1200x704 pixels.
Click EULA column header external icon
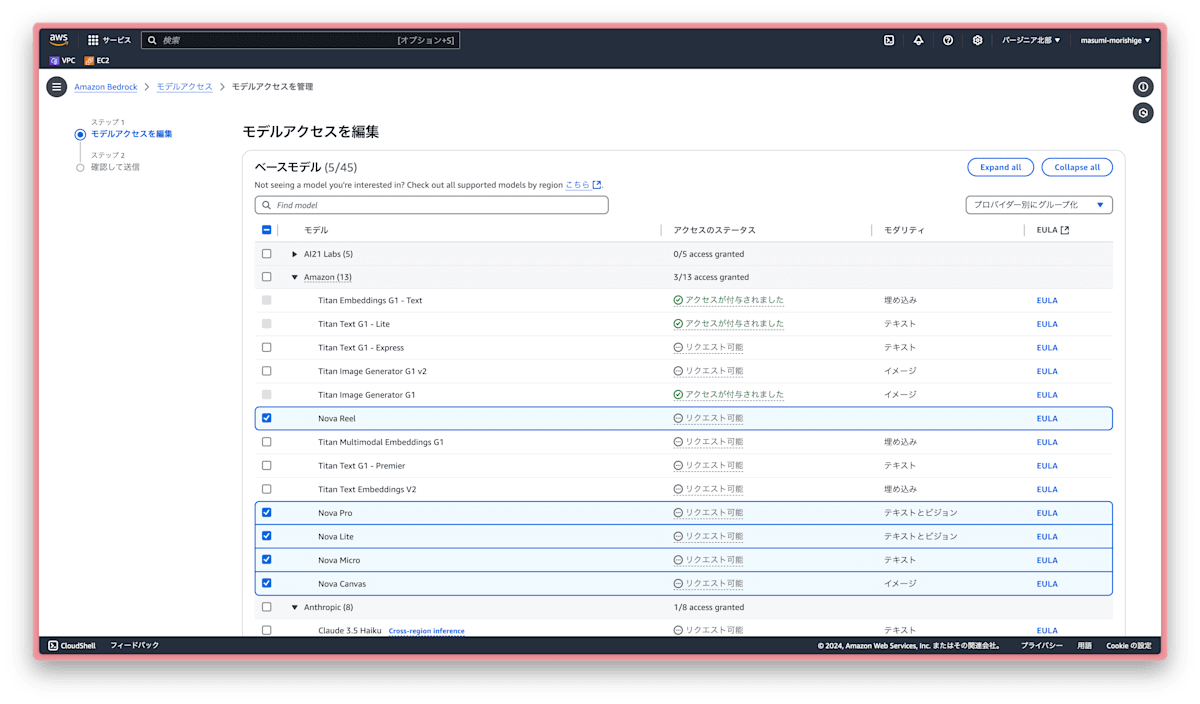click(1064, 230)
